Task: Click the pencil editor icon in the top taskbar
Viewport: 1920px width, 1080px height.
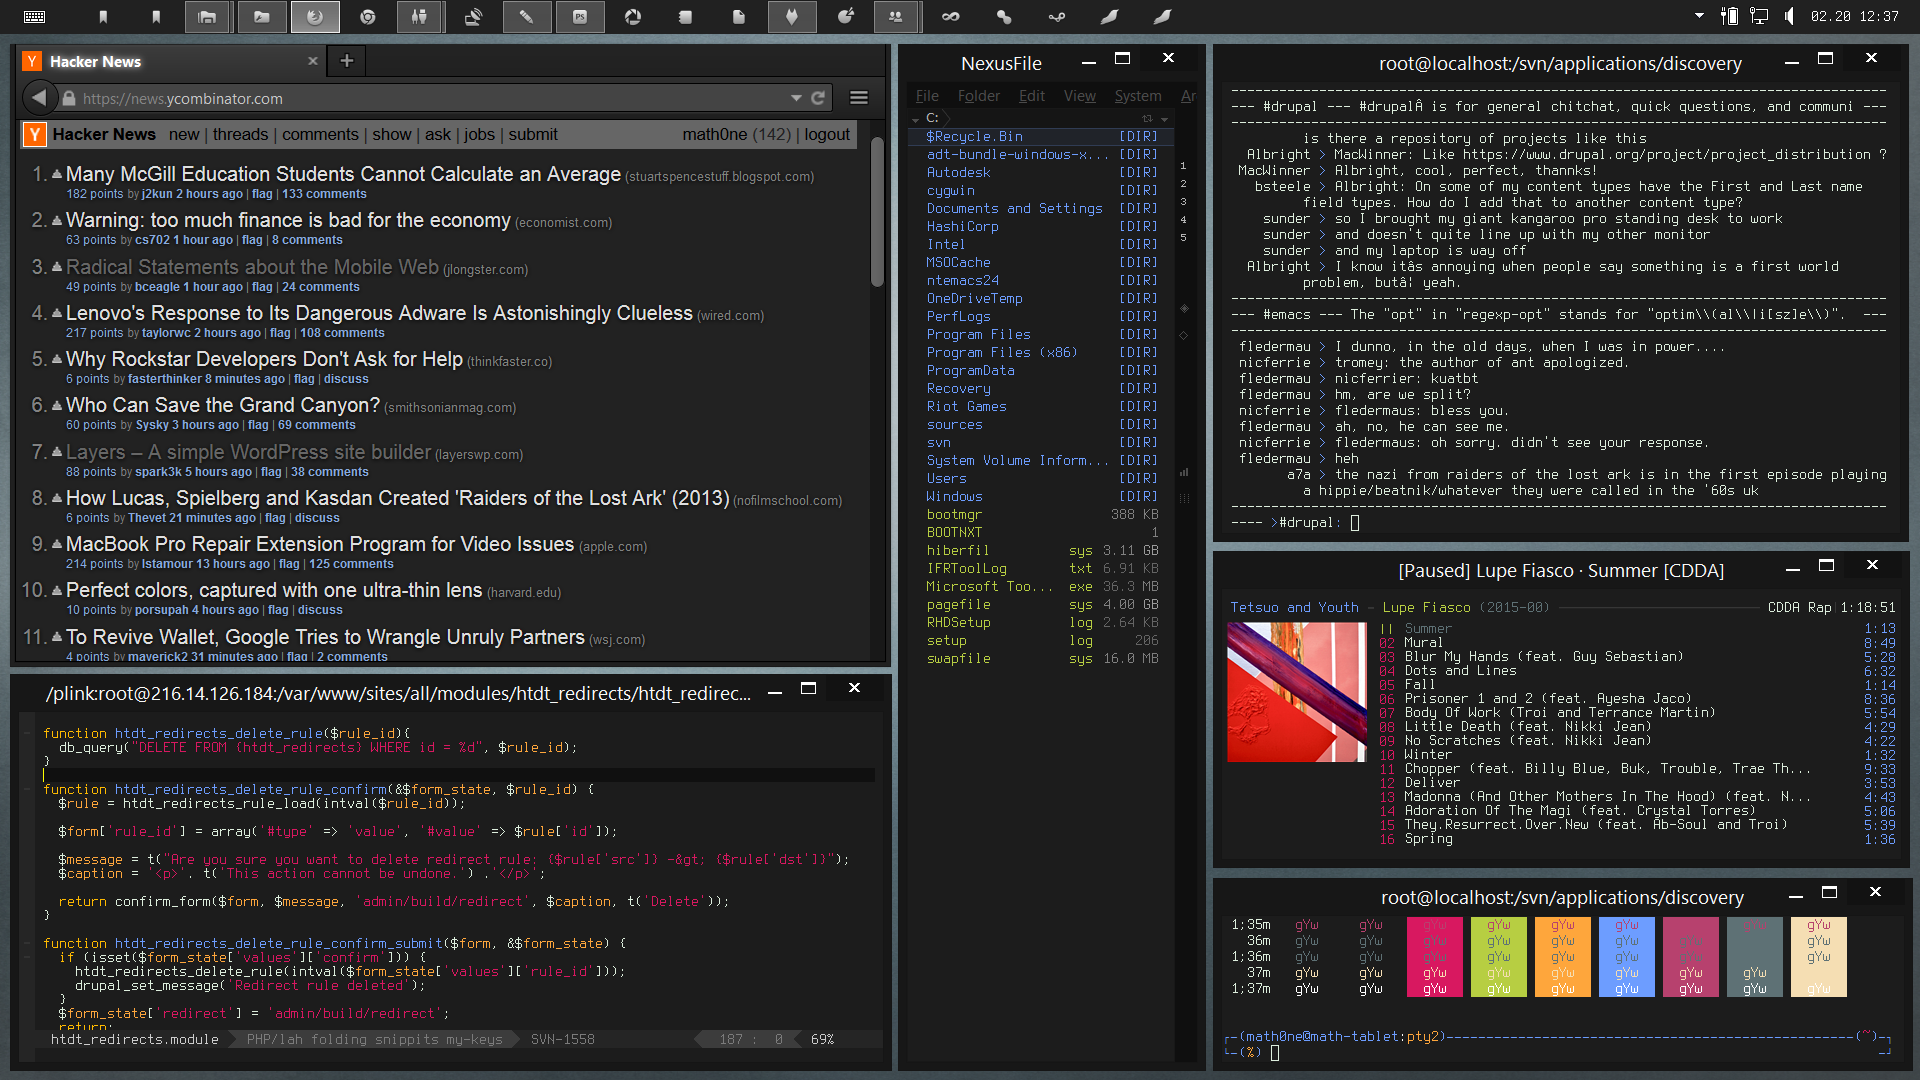Action: pyautogui.click(x=526, y=17)
